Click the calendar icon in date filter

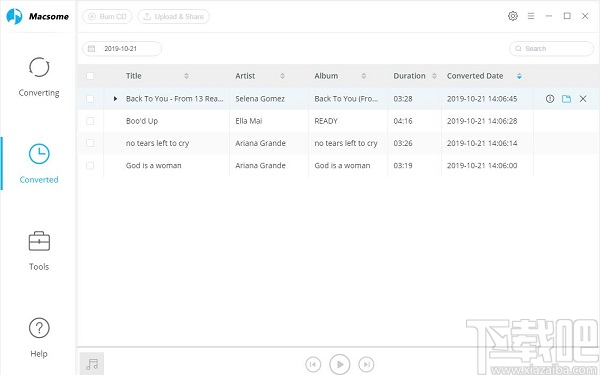tap(92, 49)
